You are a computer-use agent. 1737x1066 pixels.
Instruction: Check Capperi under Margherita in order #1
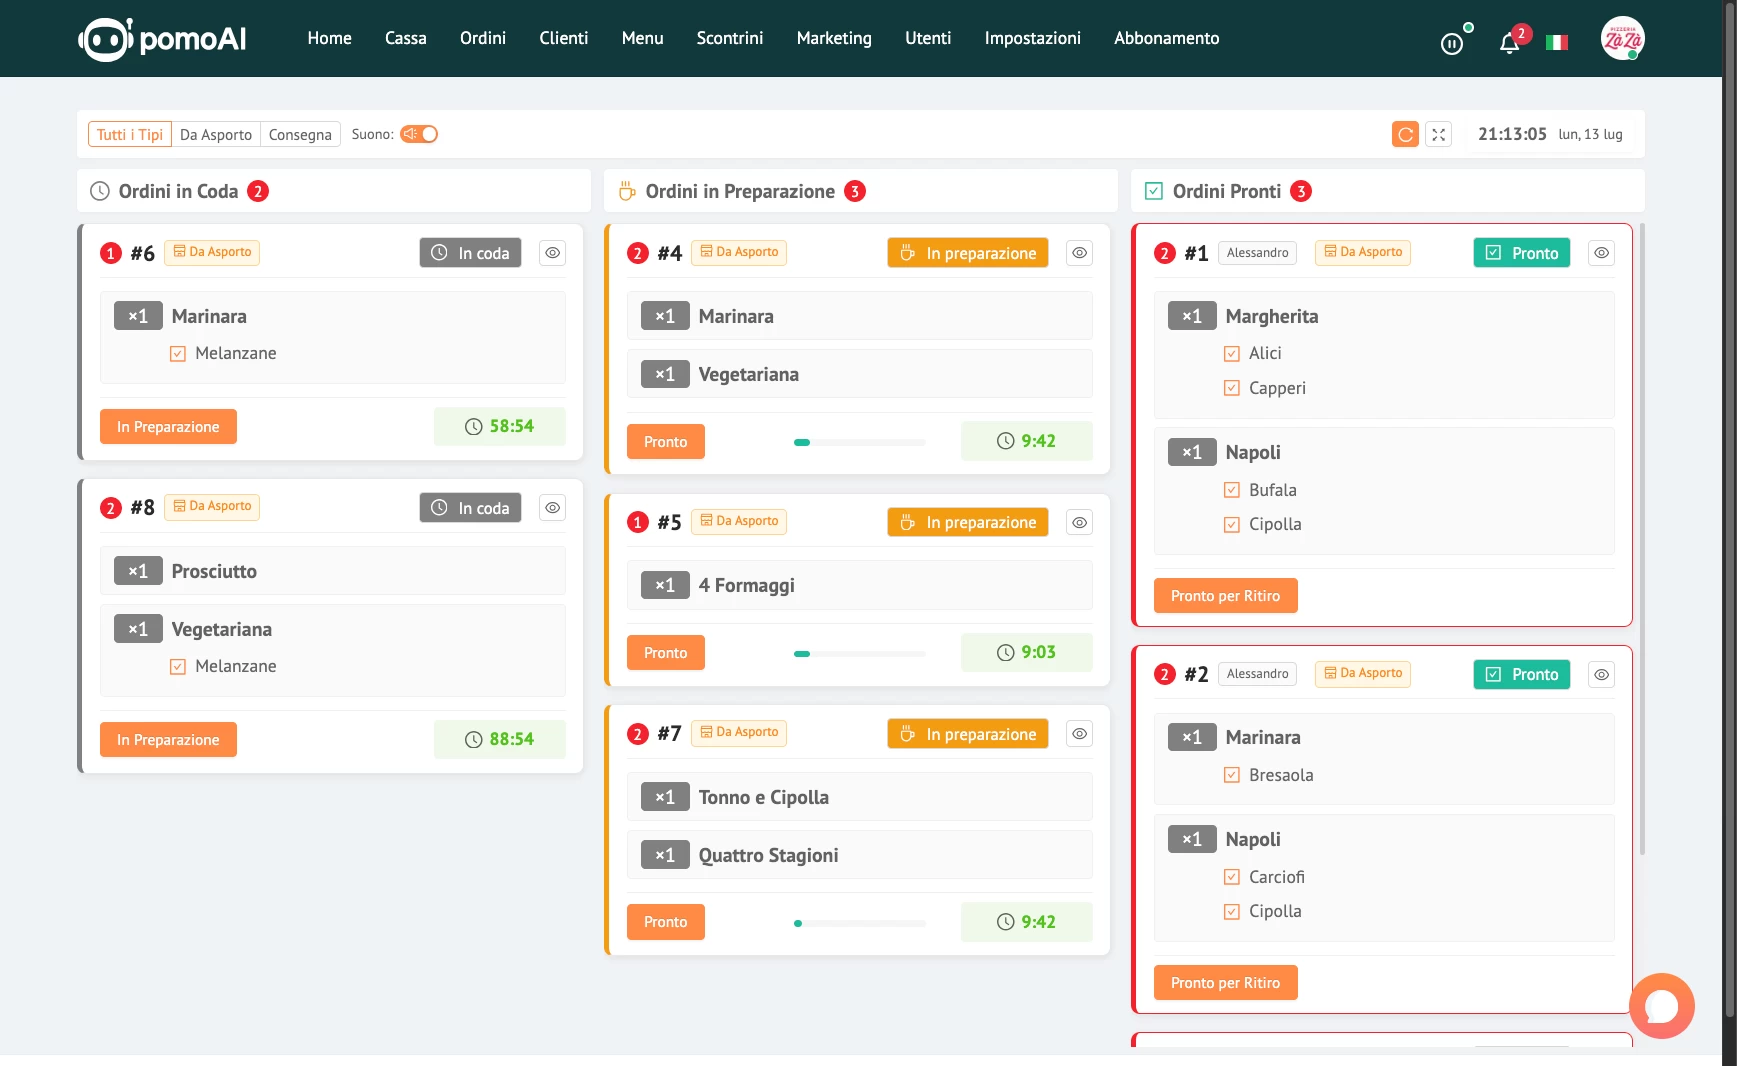tap(1232, 388)
